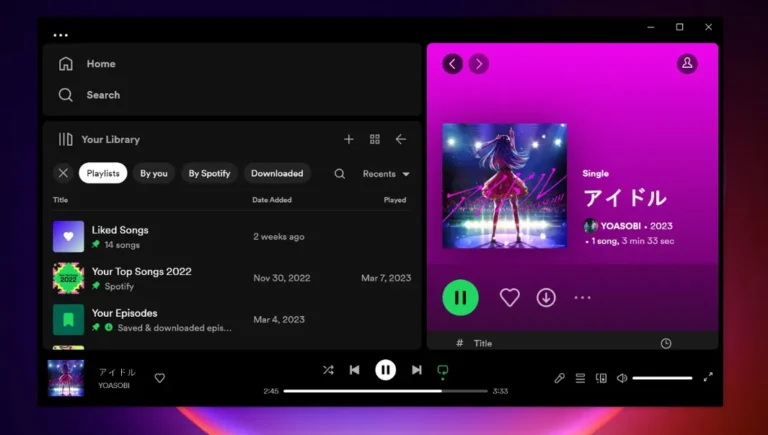Connect to a device
768x435 pixels.
pyautogui.click(x=601, y=378)
